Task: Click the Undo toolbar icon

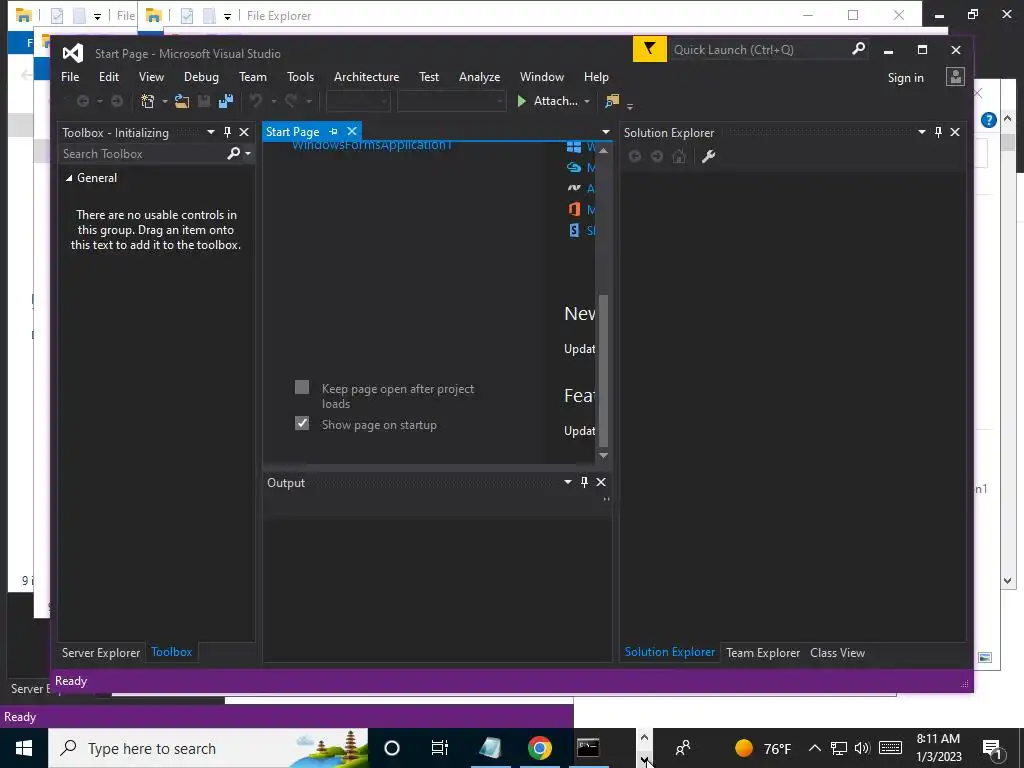Action: point(256,101)
